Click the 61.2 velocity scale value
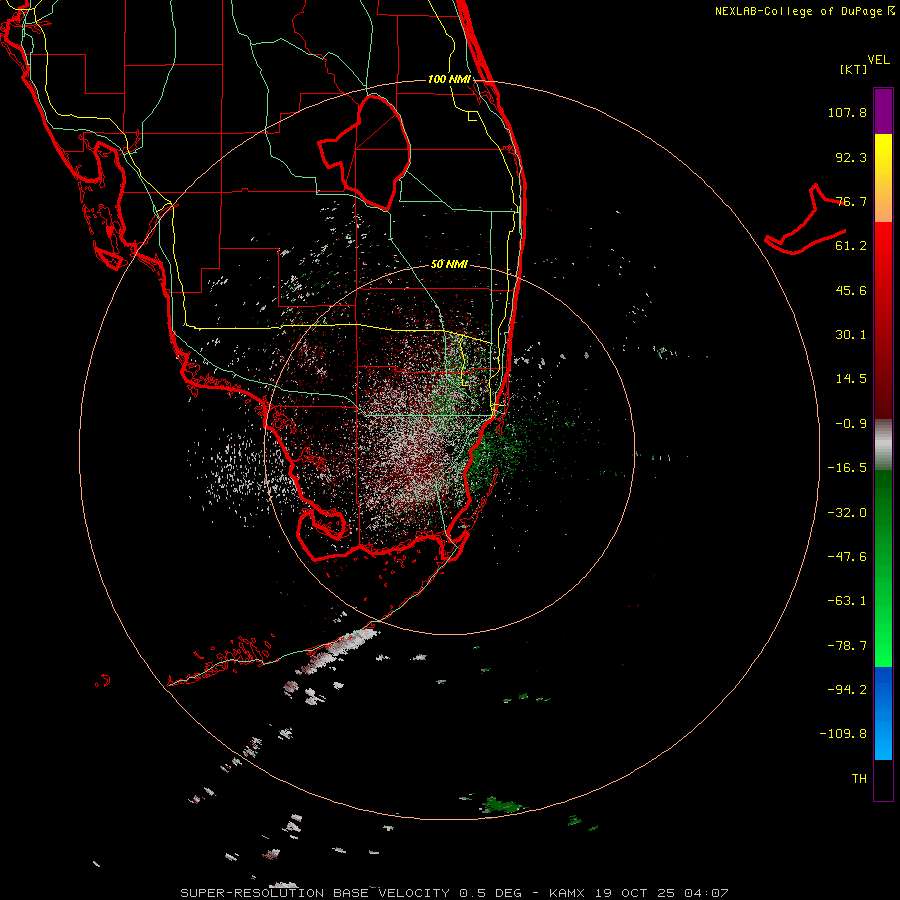900x900 pixels. 851,246
